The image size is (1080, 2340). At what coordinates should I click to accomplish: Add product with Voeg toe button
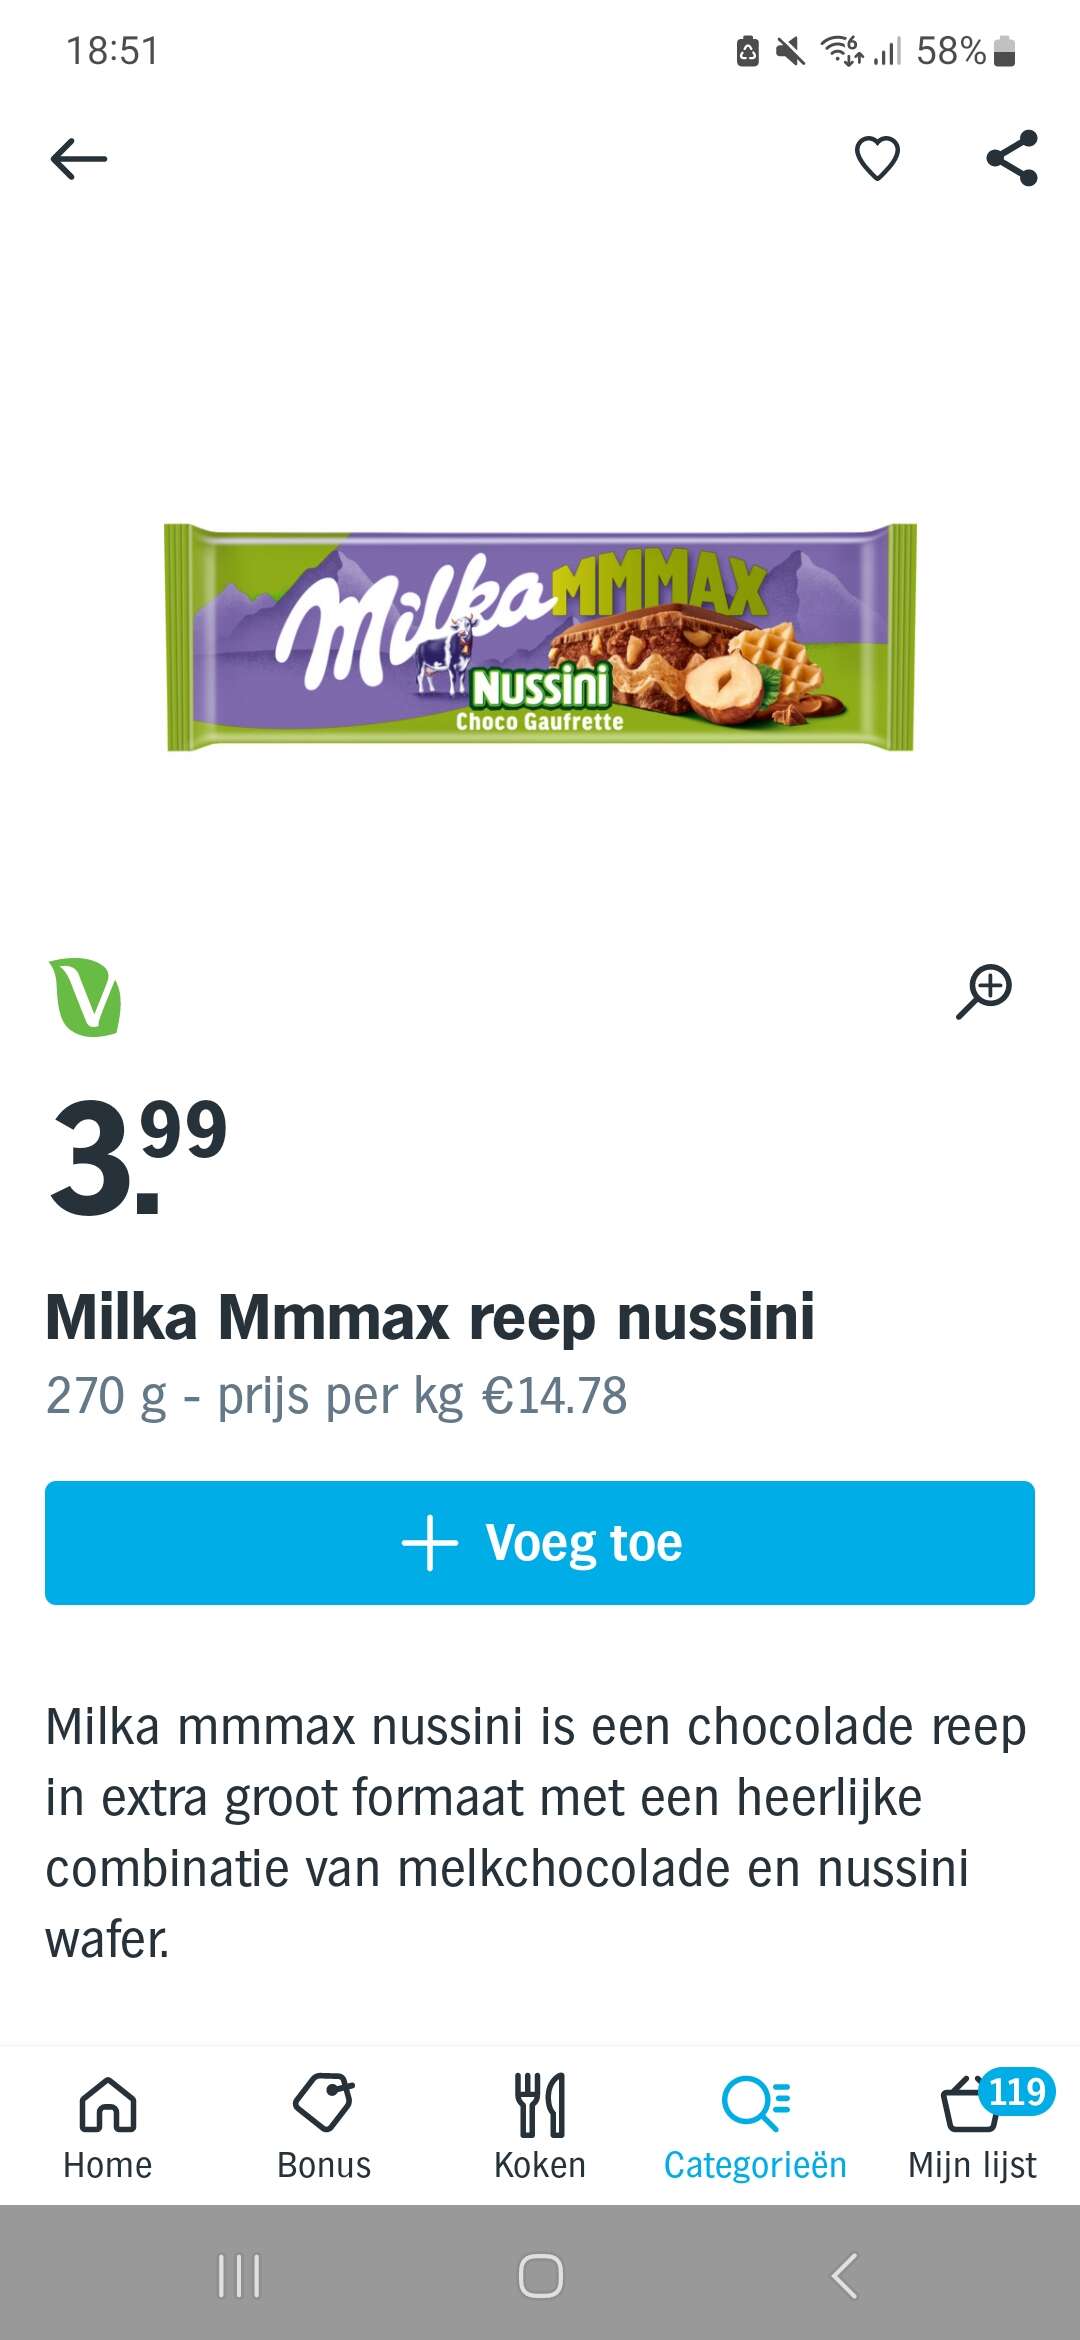540,1543
